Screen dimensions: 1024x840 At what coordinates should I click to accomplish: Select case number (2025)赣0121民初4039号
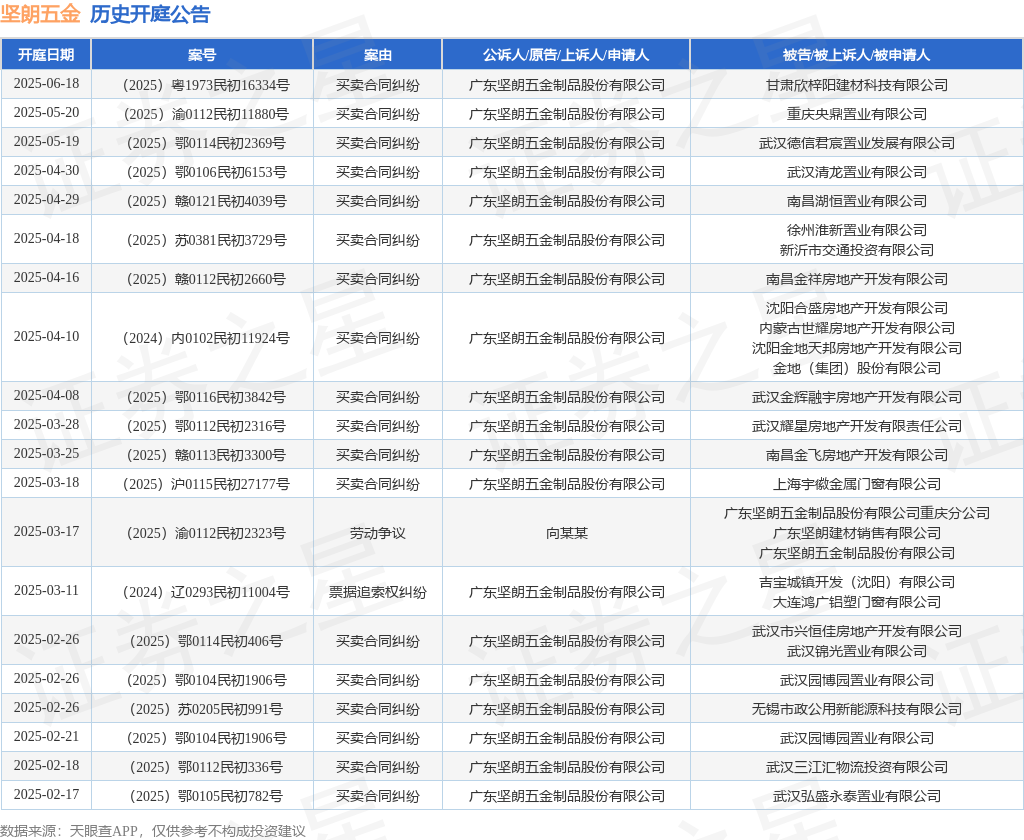pos(206,201)
